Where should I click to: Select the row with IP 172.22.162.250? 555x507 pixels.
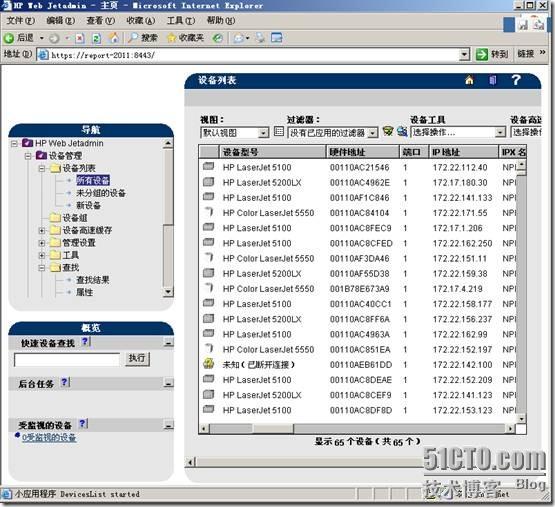coord(357,243)
